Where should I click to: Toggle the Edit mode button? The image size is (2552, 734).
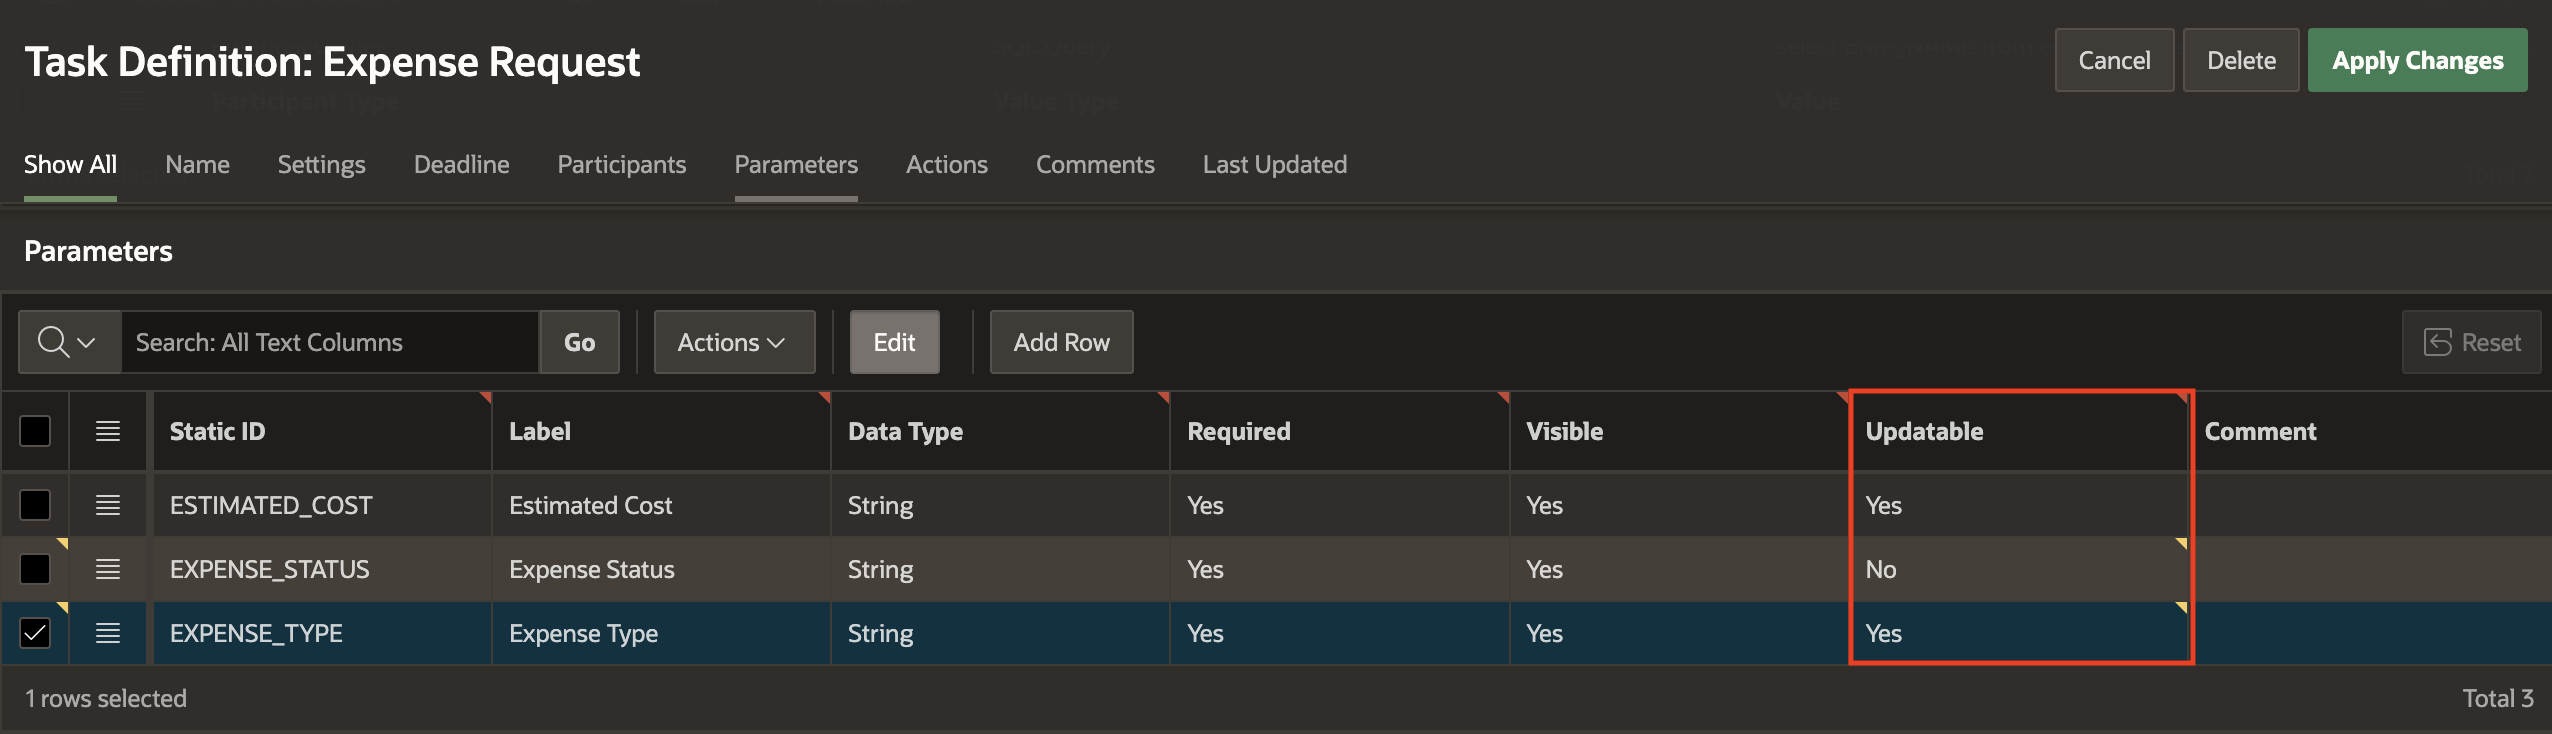coord(894,342)
